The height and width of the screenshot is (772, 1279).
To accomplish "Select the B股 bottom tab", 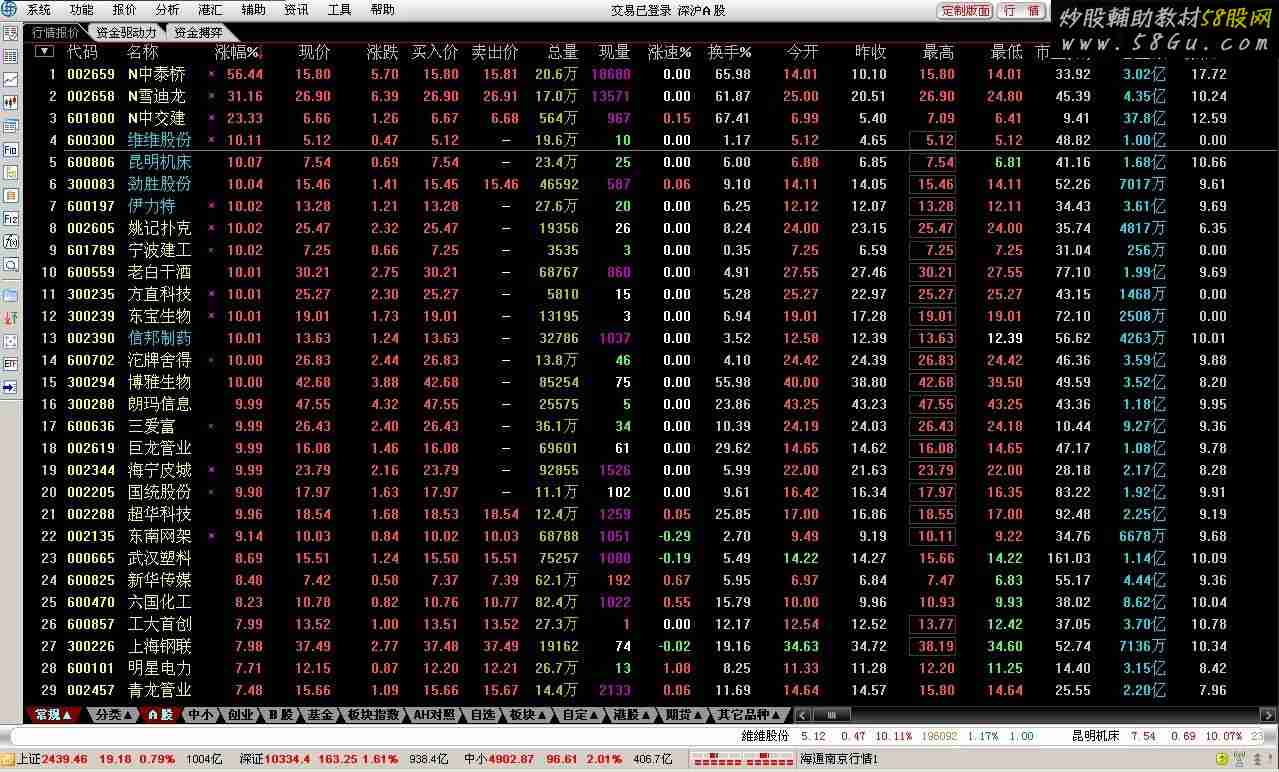I will (280, 715).
